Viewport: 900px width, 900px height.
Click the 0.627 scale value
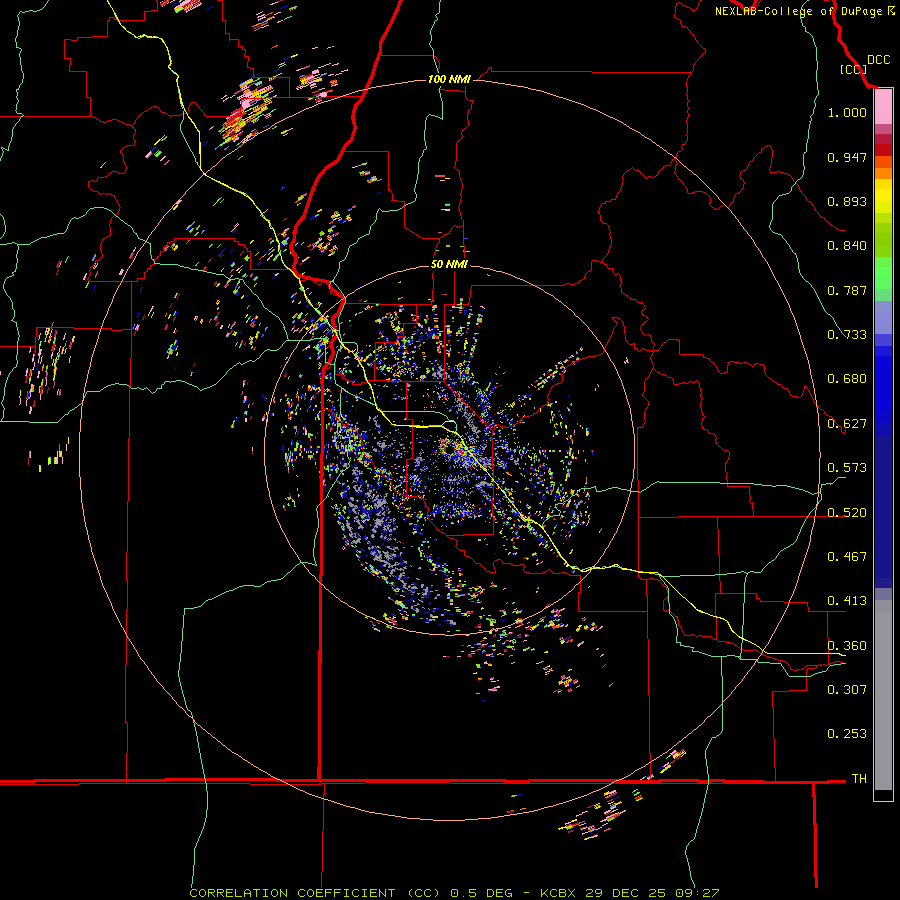[x=847, y=424]
